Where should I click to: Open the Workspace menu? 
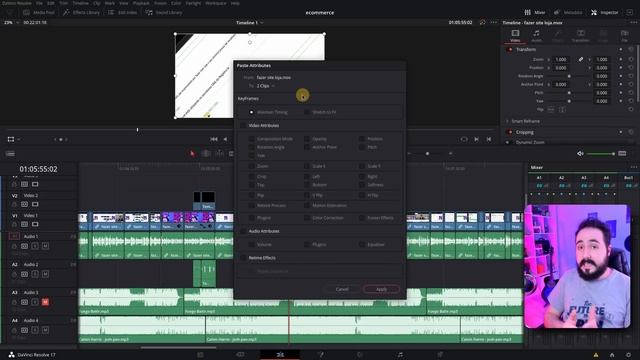tap(216, 3)
